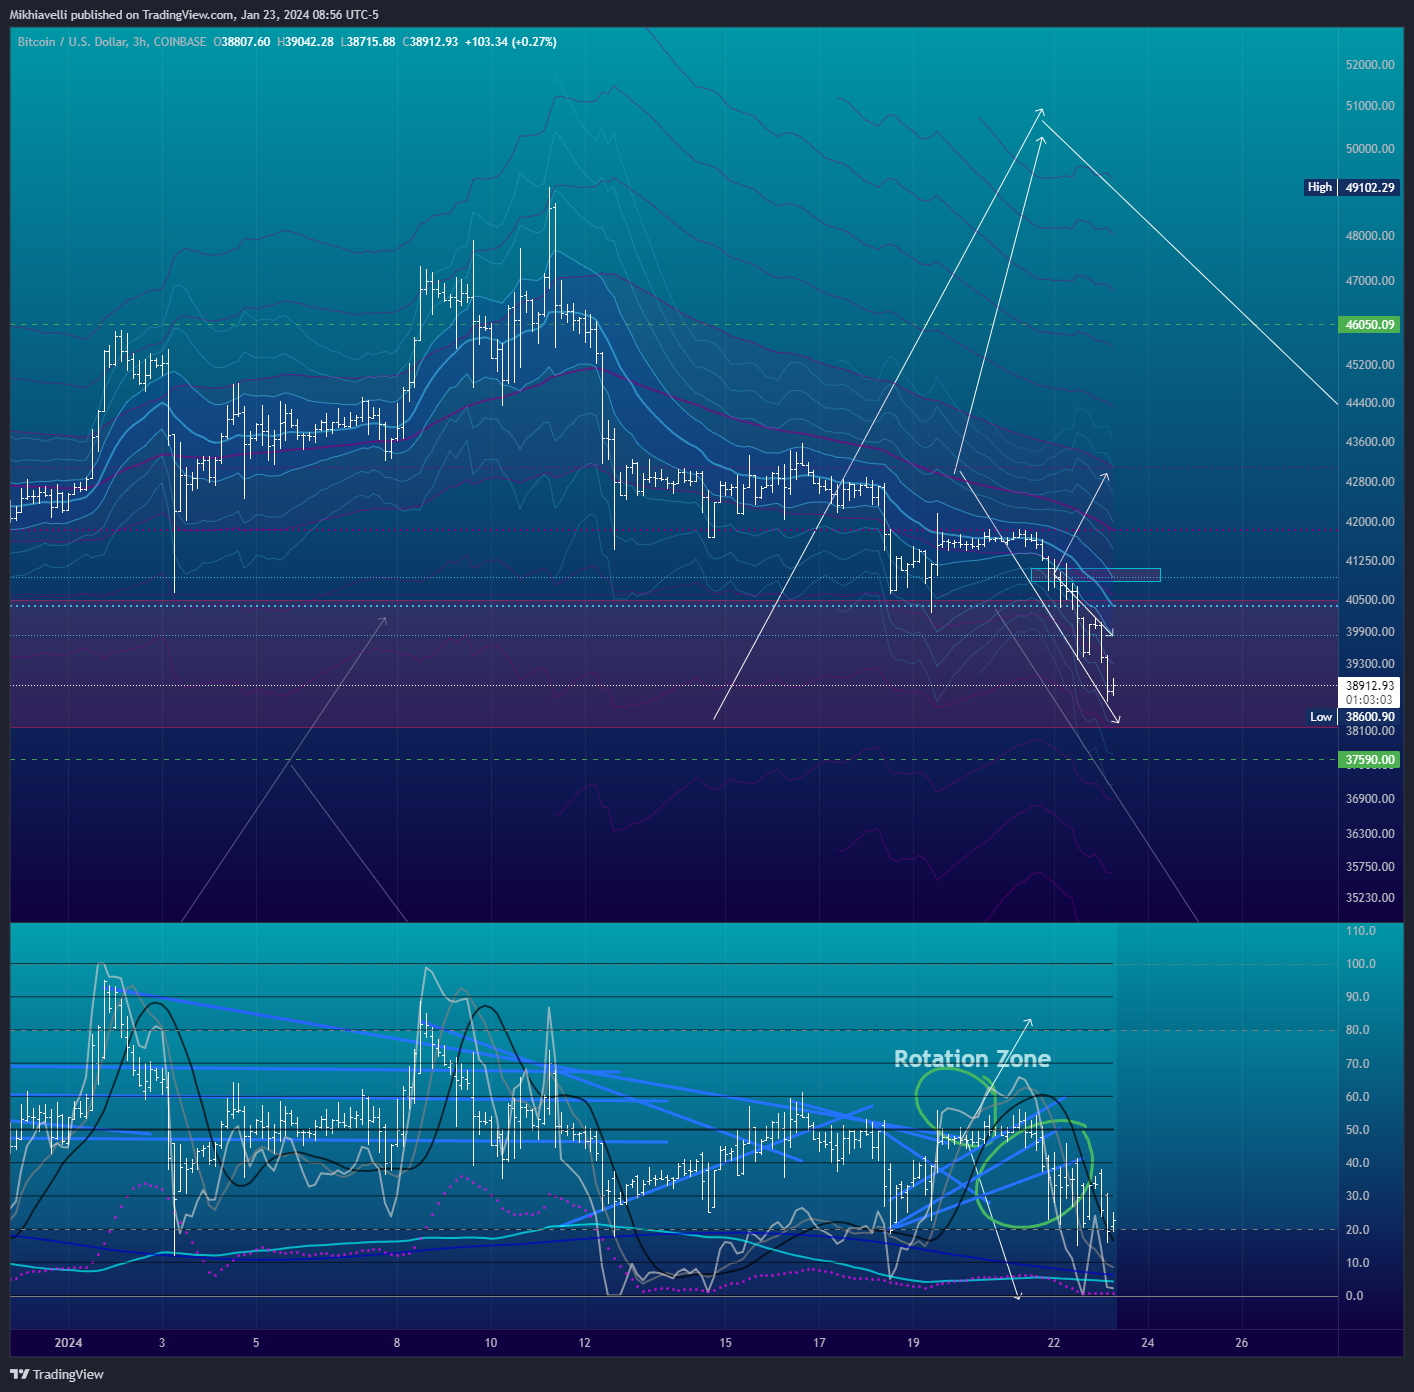Select the High 49102.29 price tag
1414x1392 pixels.
[1352, 187]
